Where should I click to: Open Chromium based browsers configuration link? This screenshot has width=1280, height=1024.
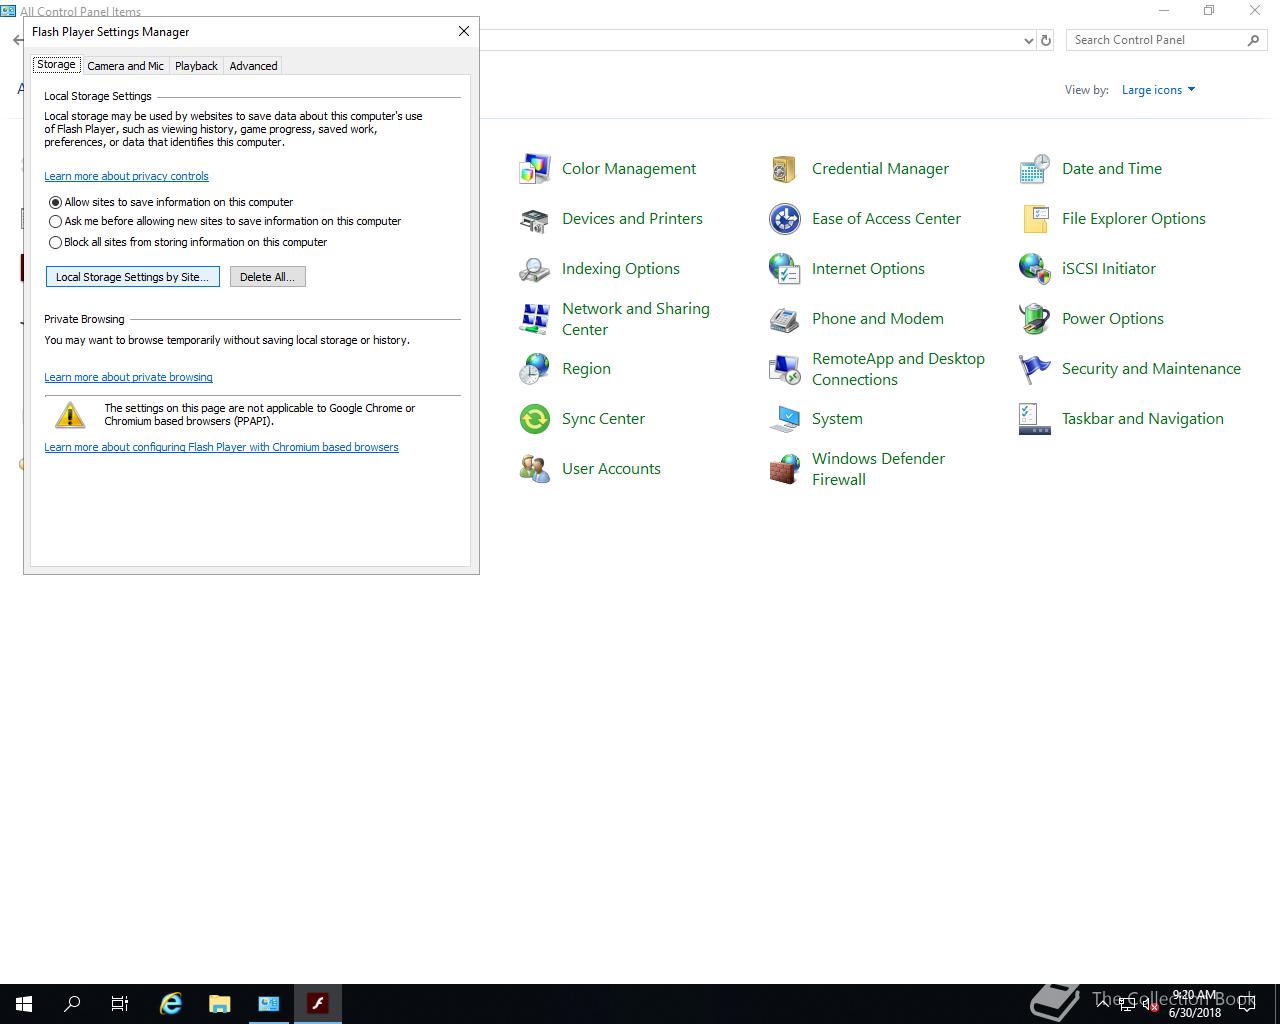pyautogui.click(x=221, y=447)
